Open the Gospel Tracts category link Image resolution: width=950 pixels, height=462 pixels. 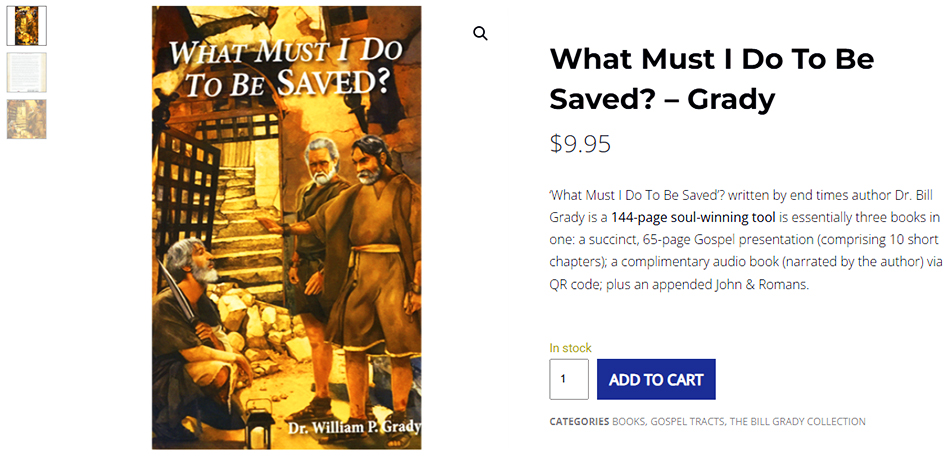coord(686,422)
